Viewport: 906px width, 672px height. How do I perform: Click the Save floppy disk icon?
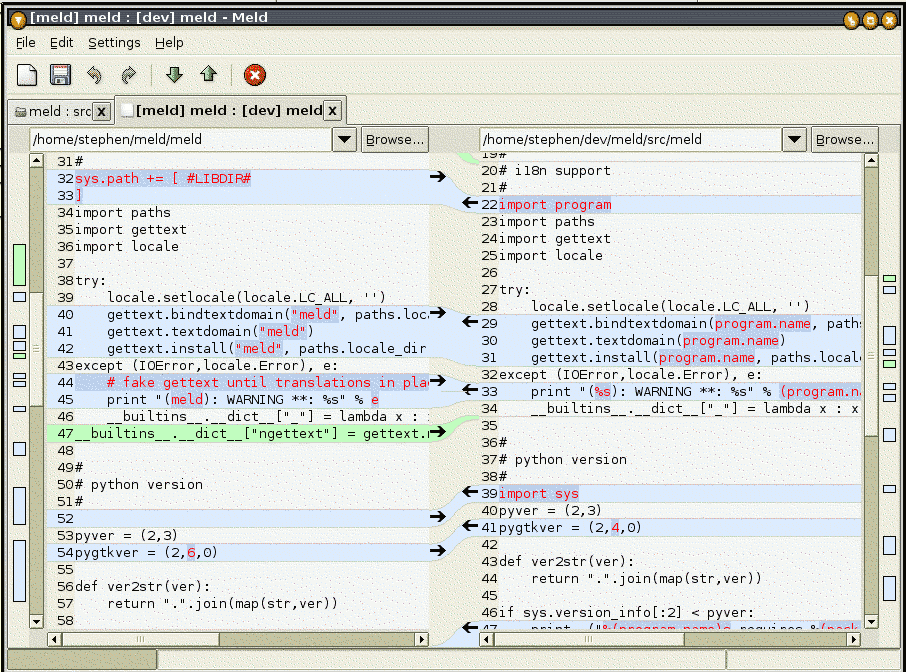[61, 75]
